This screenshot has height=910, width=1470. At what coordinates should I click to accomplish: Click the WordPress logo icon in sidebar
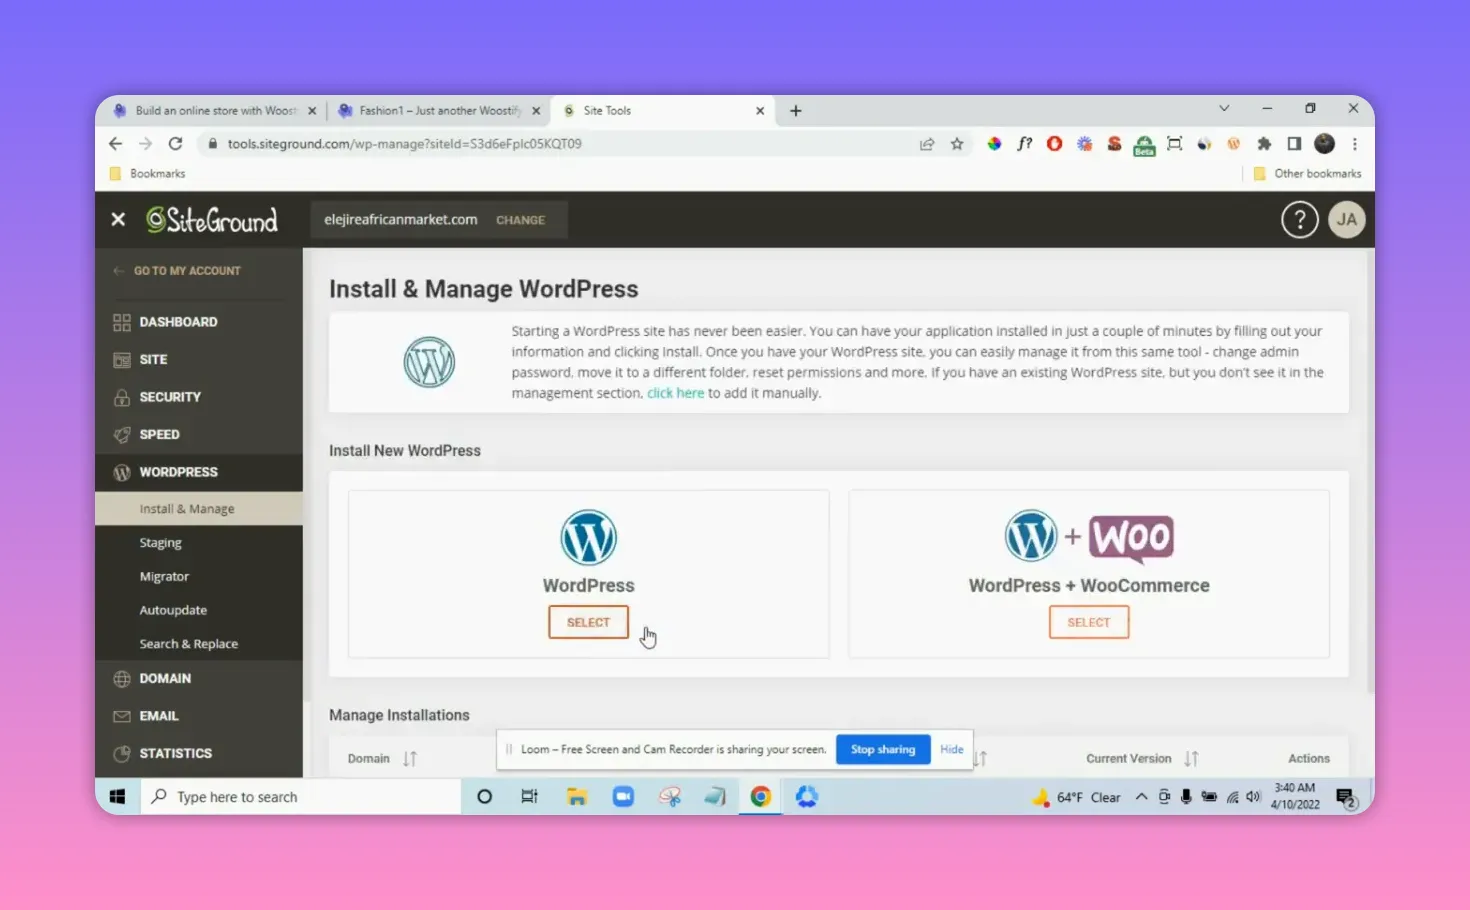point(121,471)
